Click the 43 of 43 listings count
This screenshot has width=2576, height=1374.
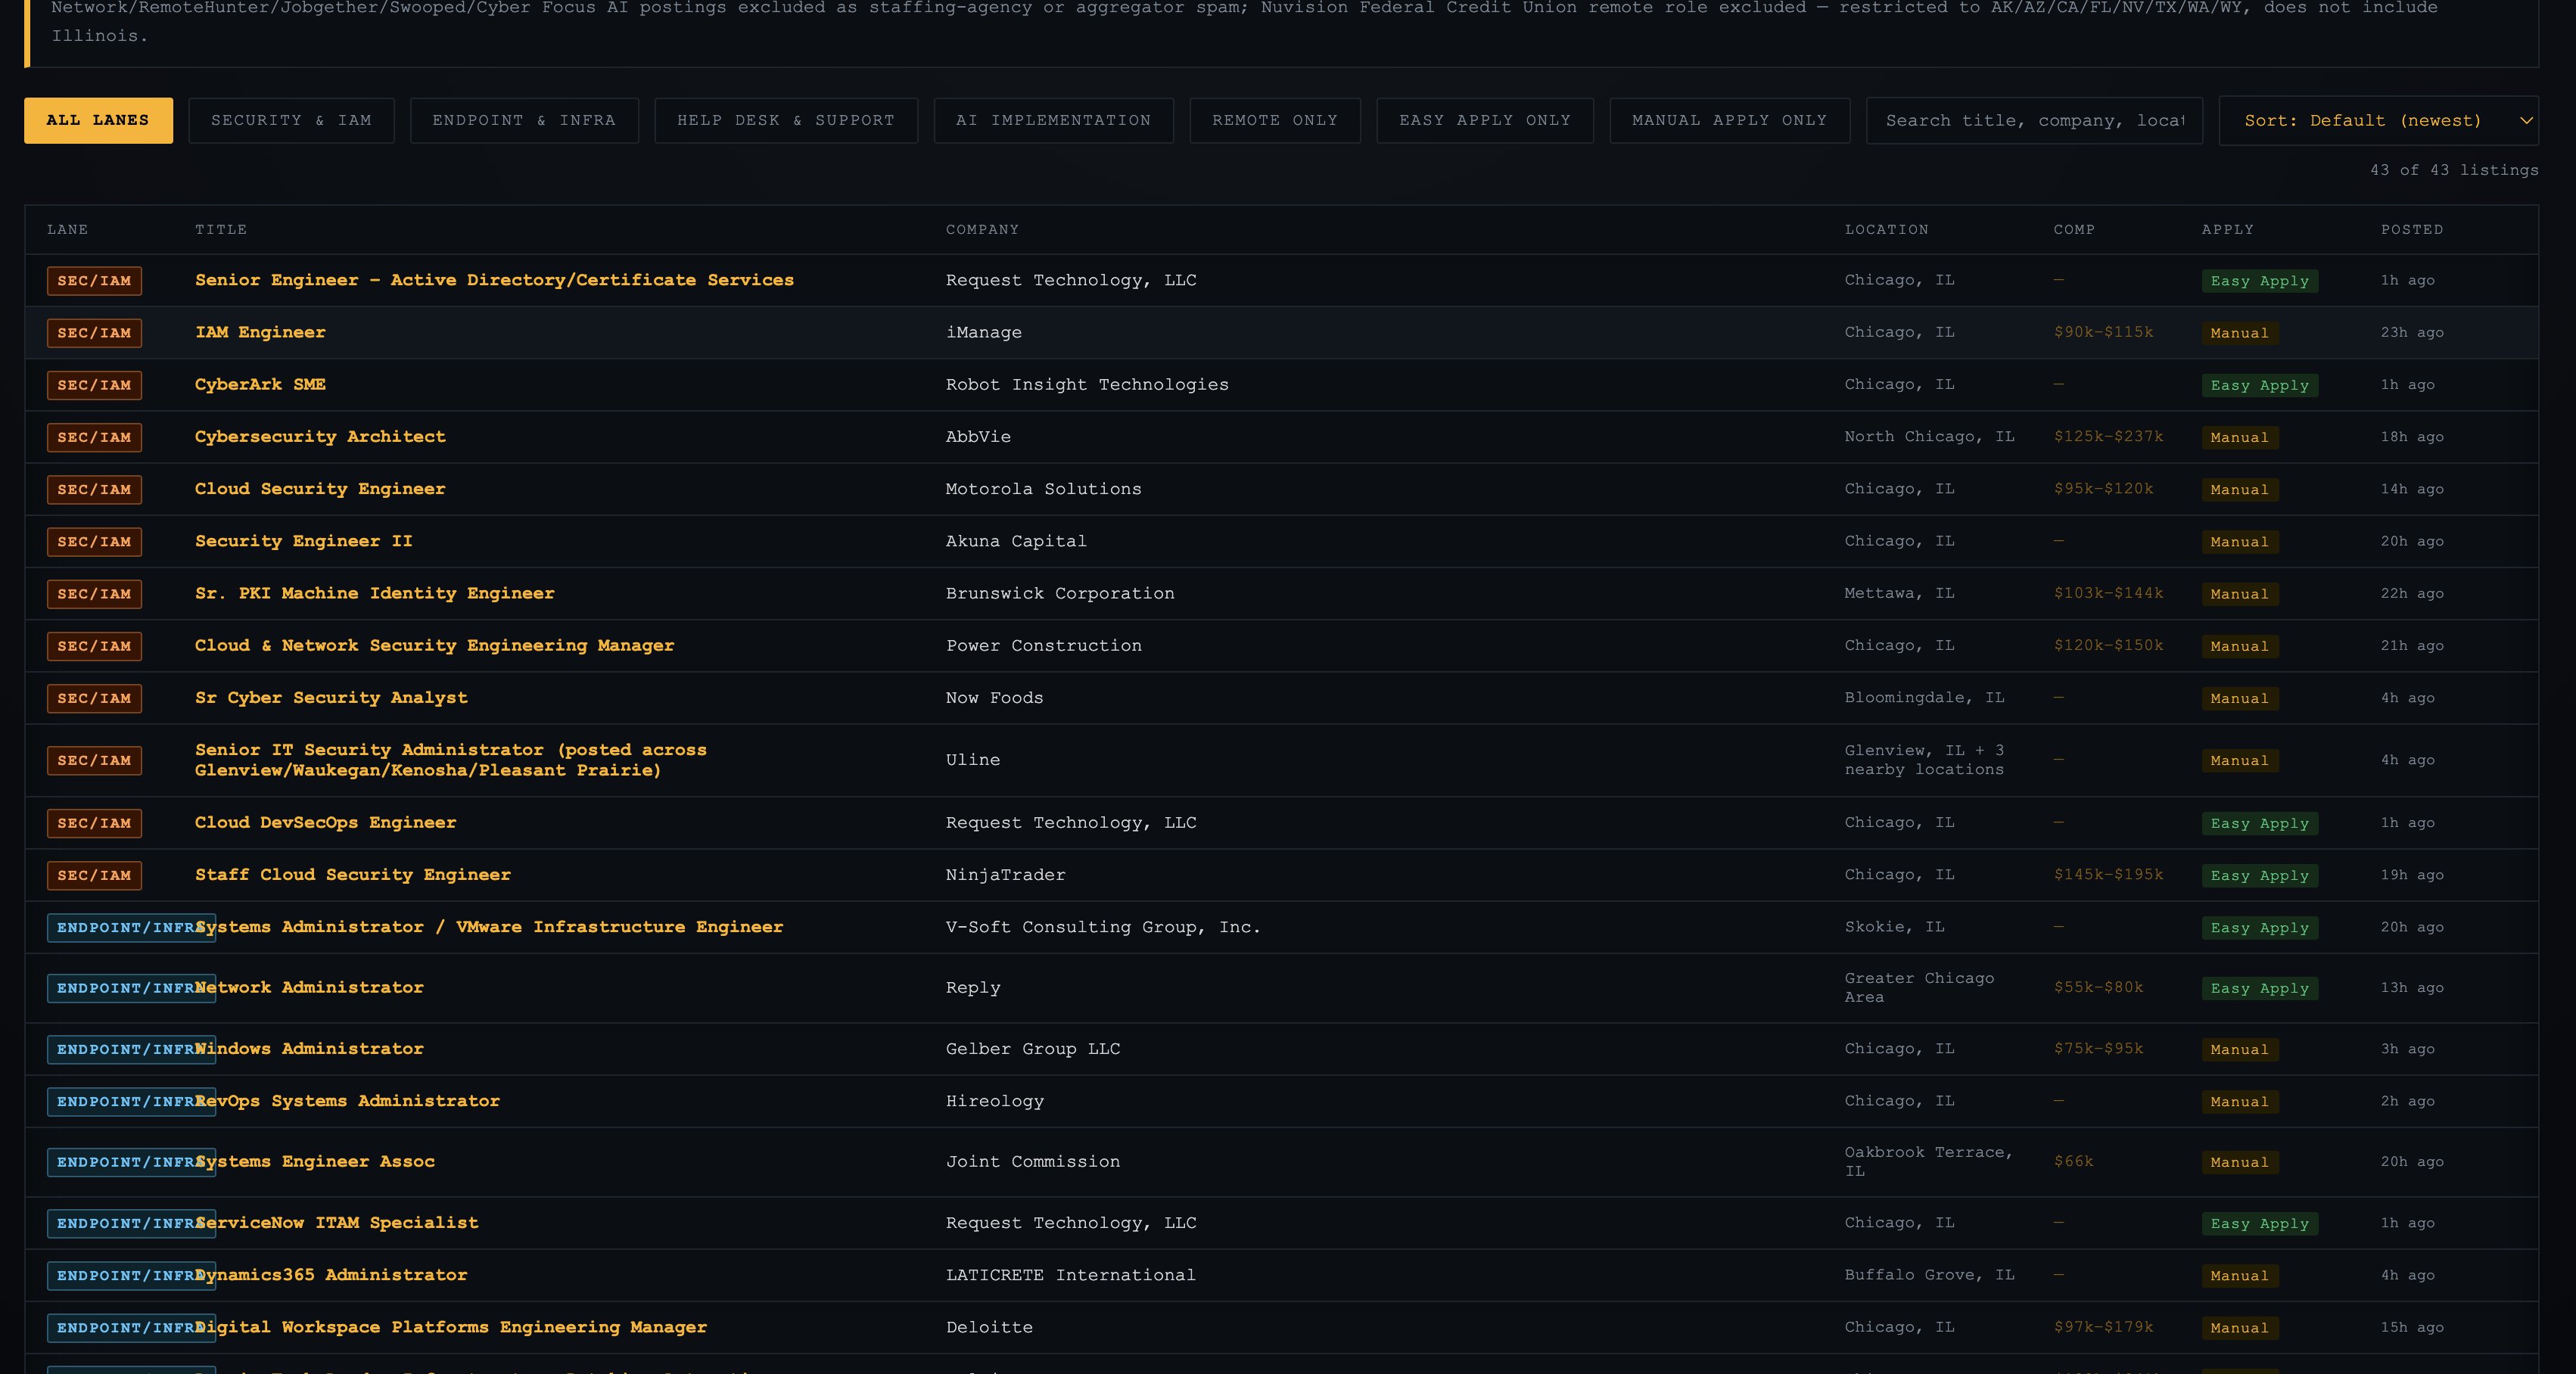coord(2453,170)
